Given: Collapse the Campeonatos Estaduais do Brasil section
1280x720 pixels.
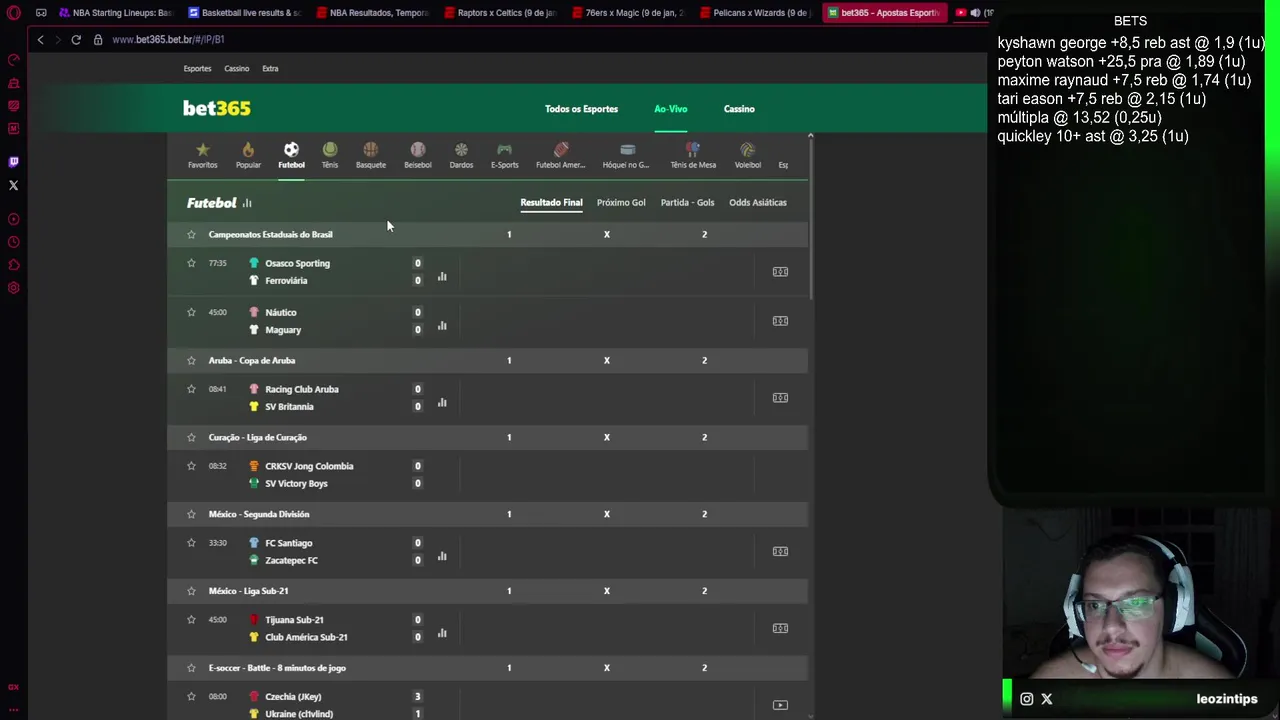Looking at the screenshot, I should [x=270, y=234].
